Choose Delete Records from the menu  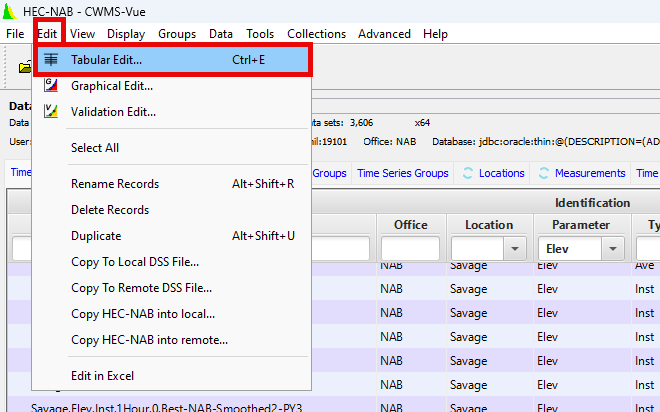(110, 210)
